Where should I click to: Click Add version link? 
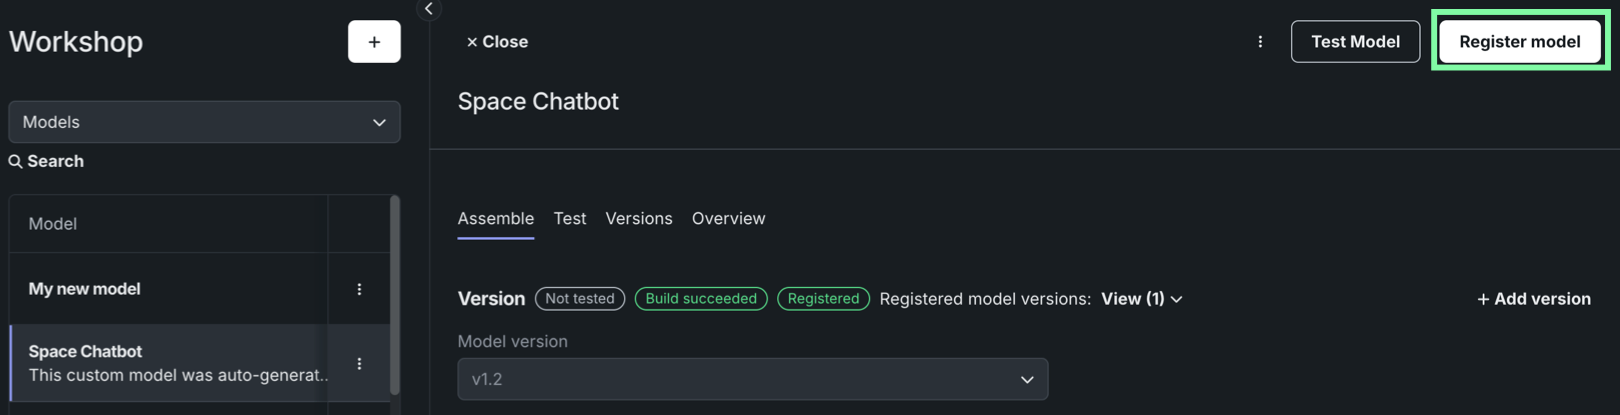[1533, 299]
